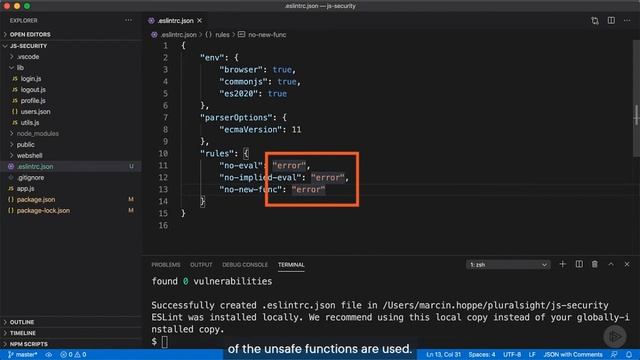Click the "commonjs" key on line 4
640x360 pixels.
243,82
